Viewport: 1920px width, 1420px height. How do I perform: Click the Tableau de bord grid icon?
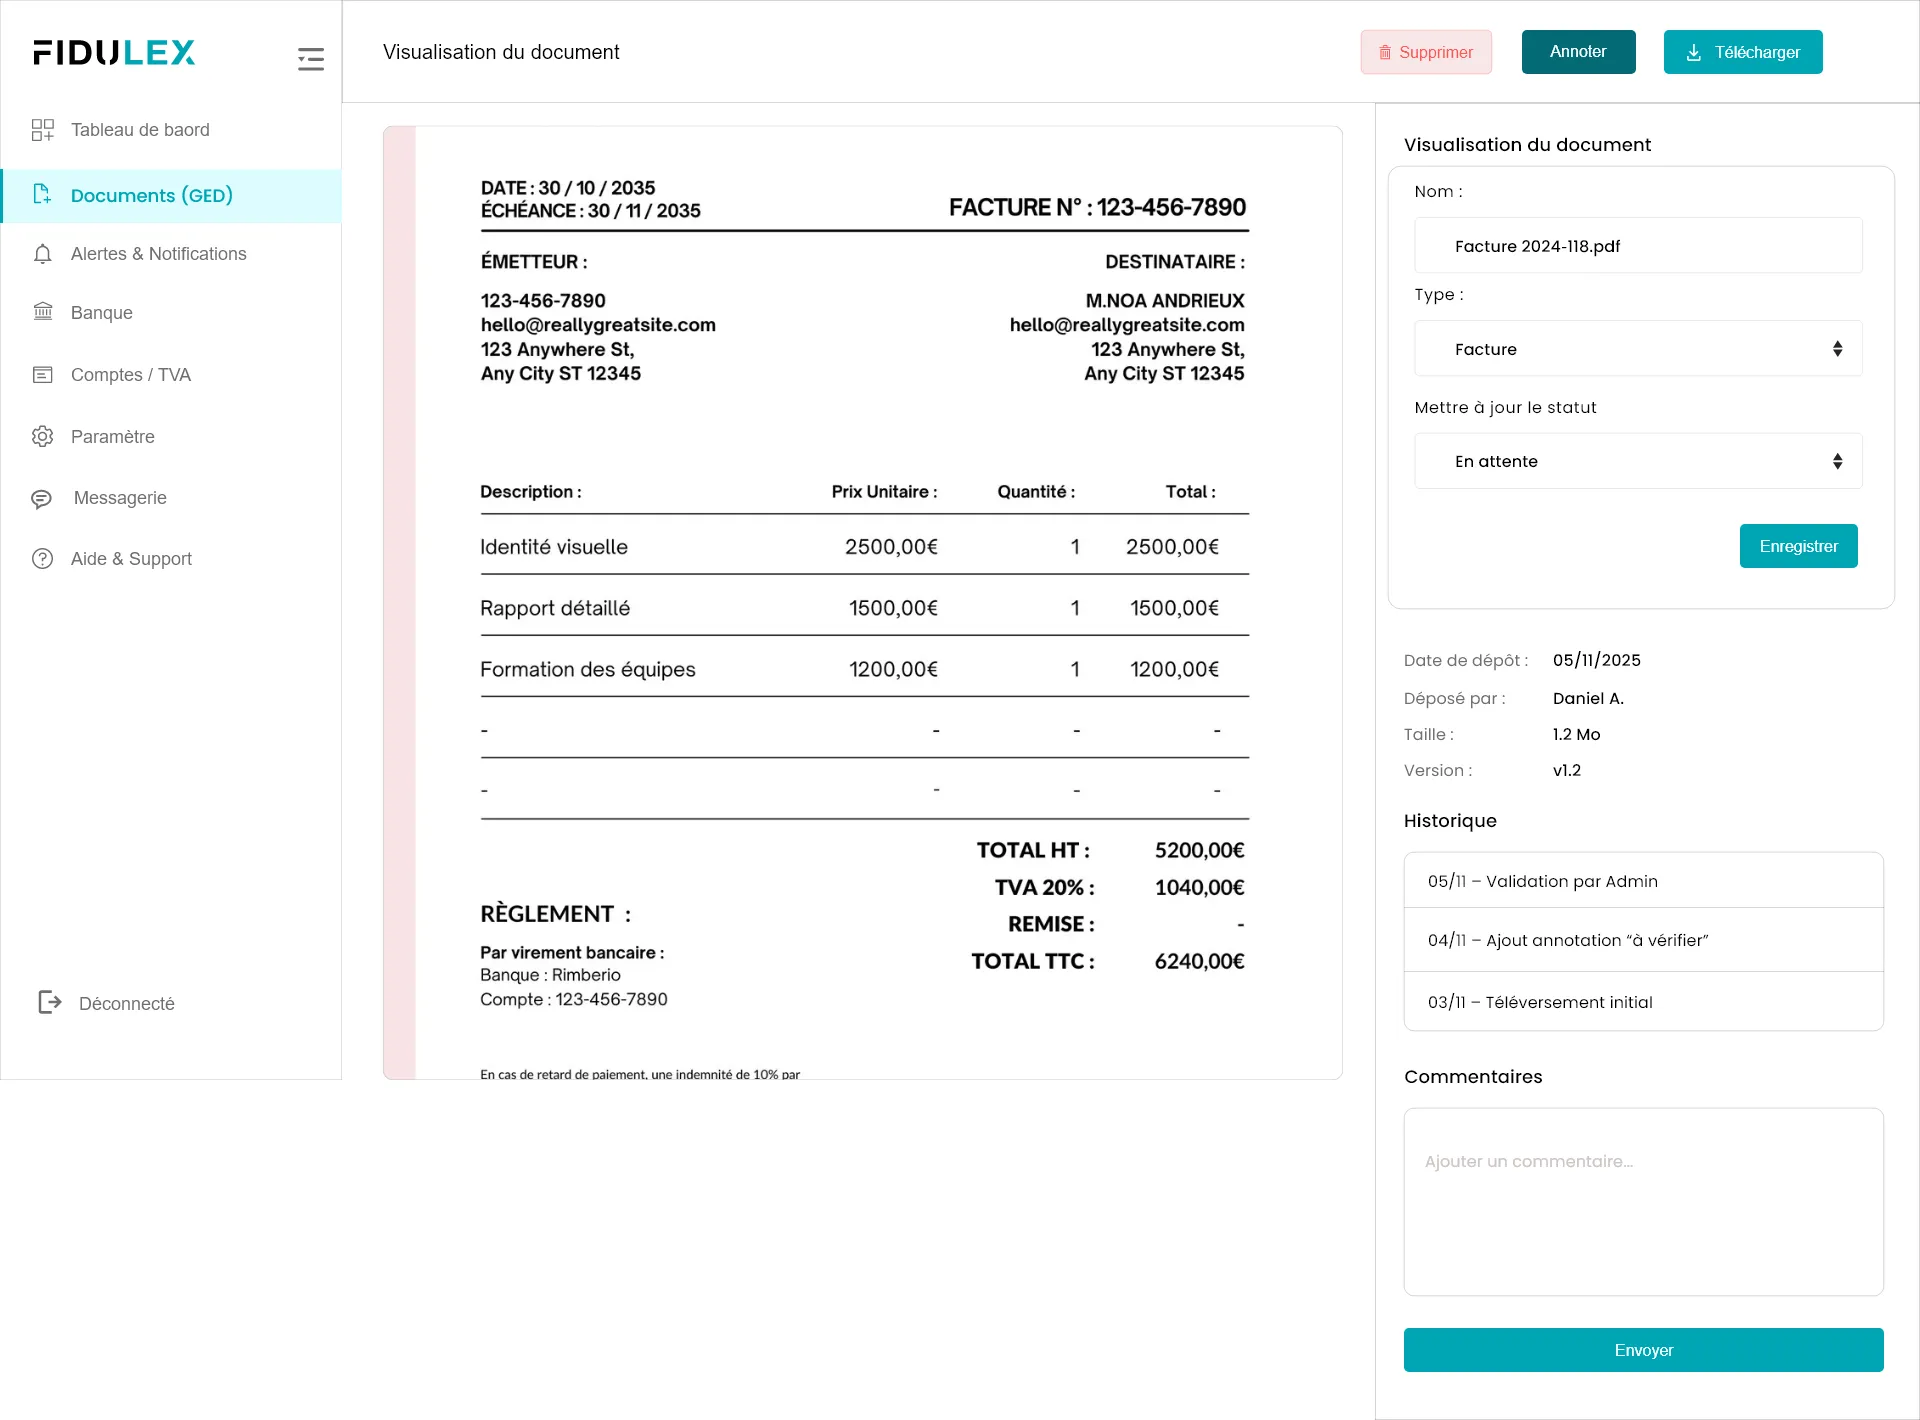pos(42,130)
